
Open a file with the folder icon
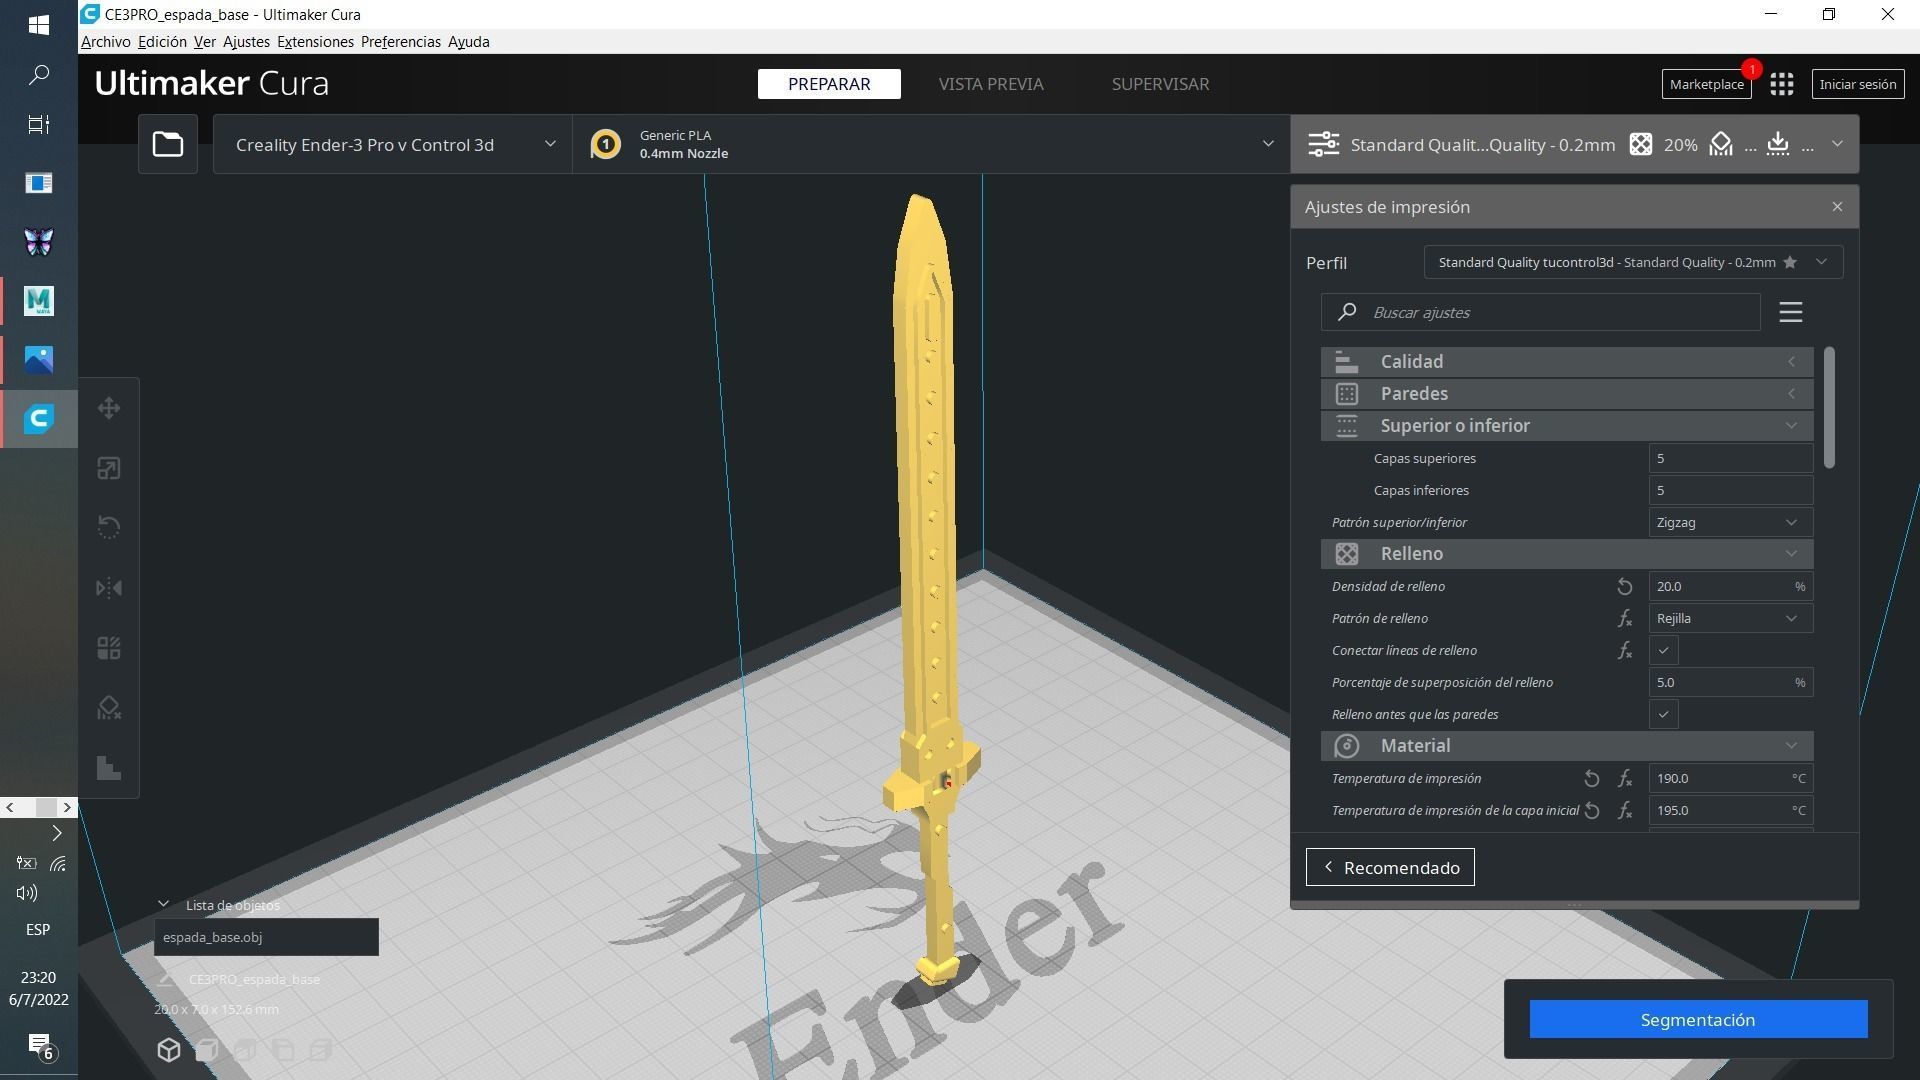[x=167, y=144]
